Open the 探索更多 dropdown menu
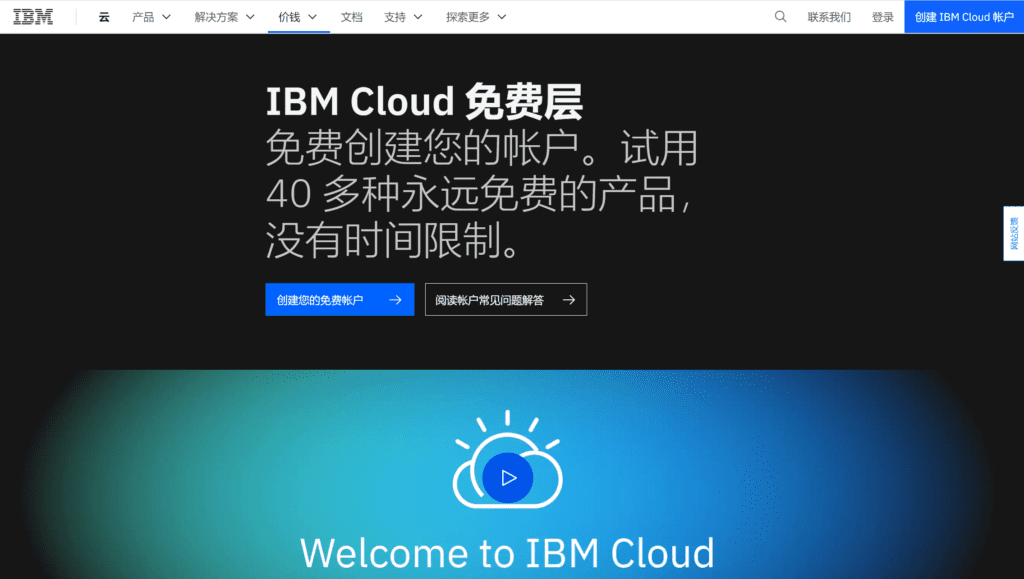1024x579 pixels. pyautogui.click(x=476, y=17)
